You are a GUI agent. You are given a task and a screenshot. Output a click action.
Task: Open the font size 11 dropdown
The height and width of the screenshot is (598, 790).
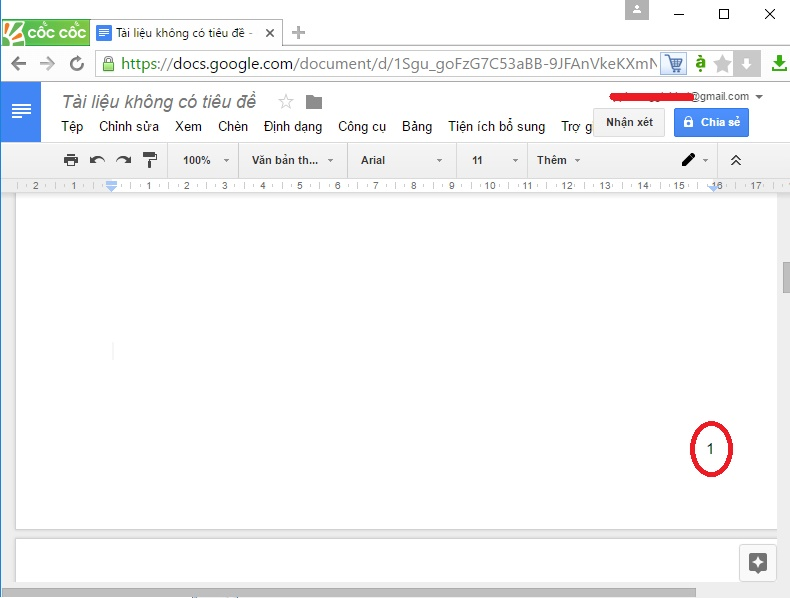point(495,160)
